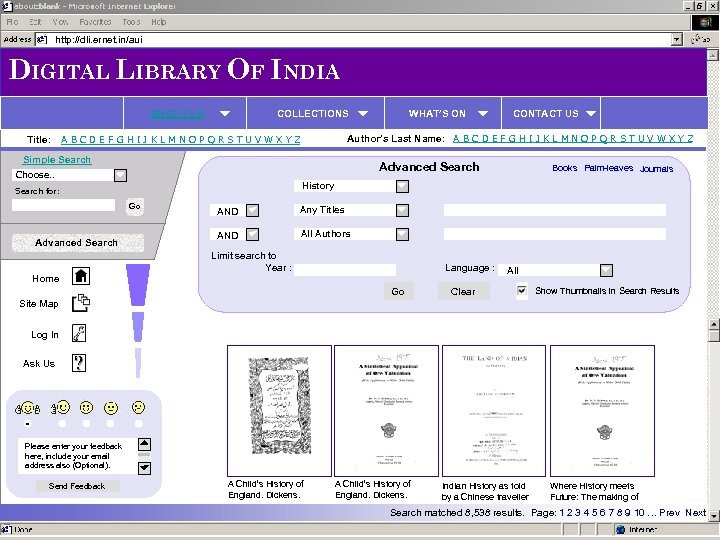The image size is (720, 540).
Task: Click the page scrollbar thumb
Action: click(714, 336)
